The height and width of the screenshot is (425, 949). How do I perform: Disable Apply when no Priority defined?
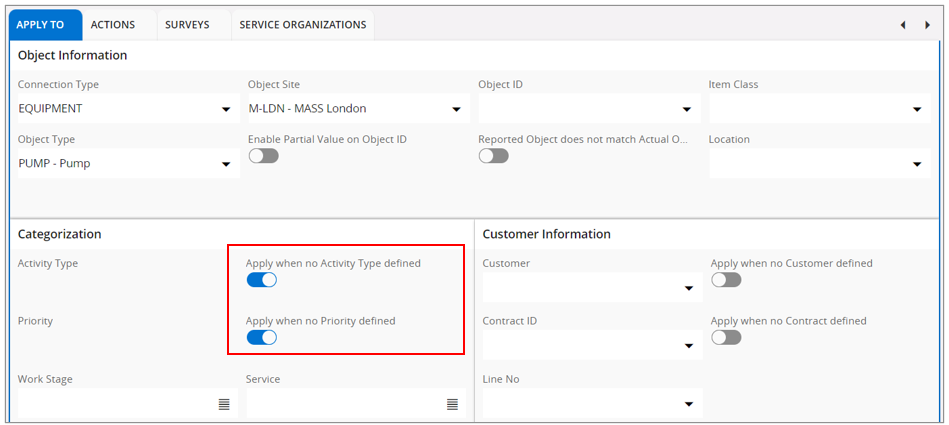click(261, 338)
